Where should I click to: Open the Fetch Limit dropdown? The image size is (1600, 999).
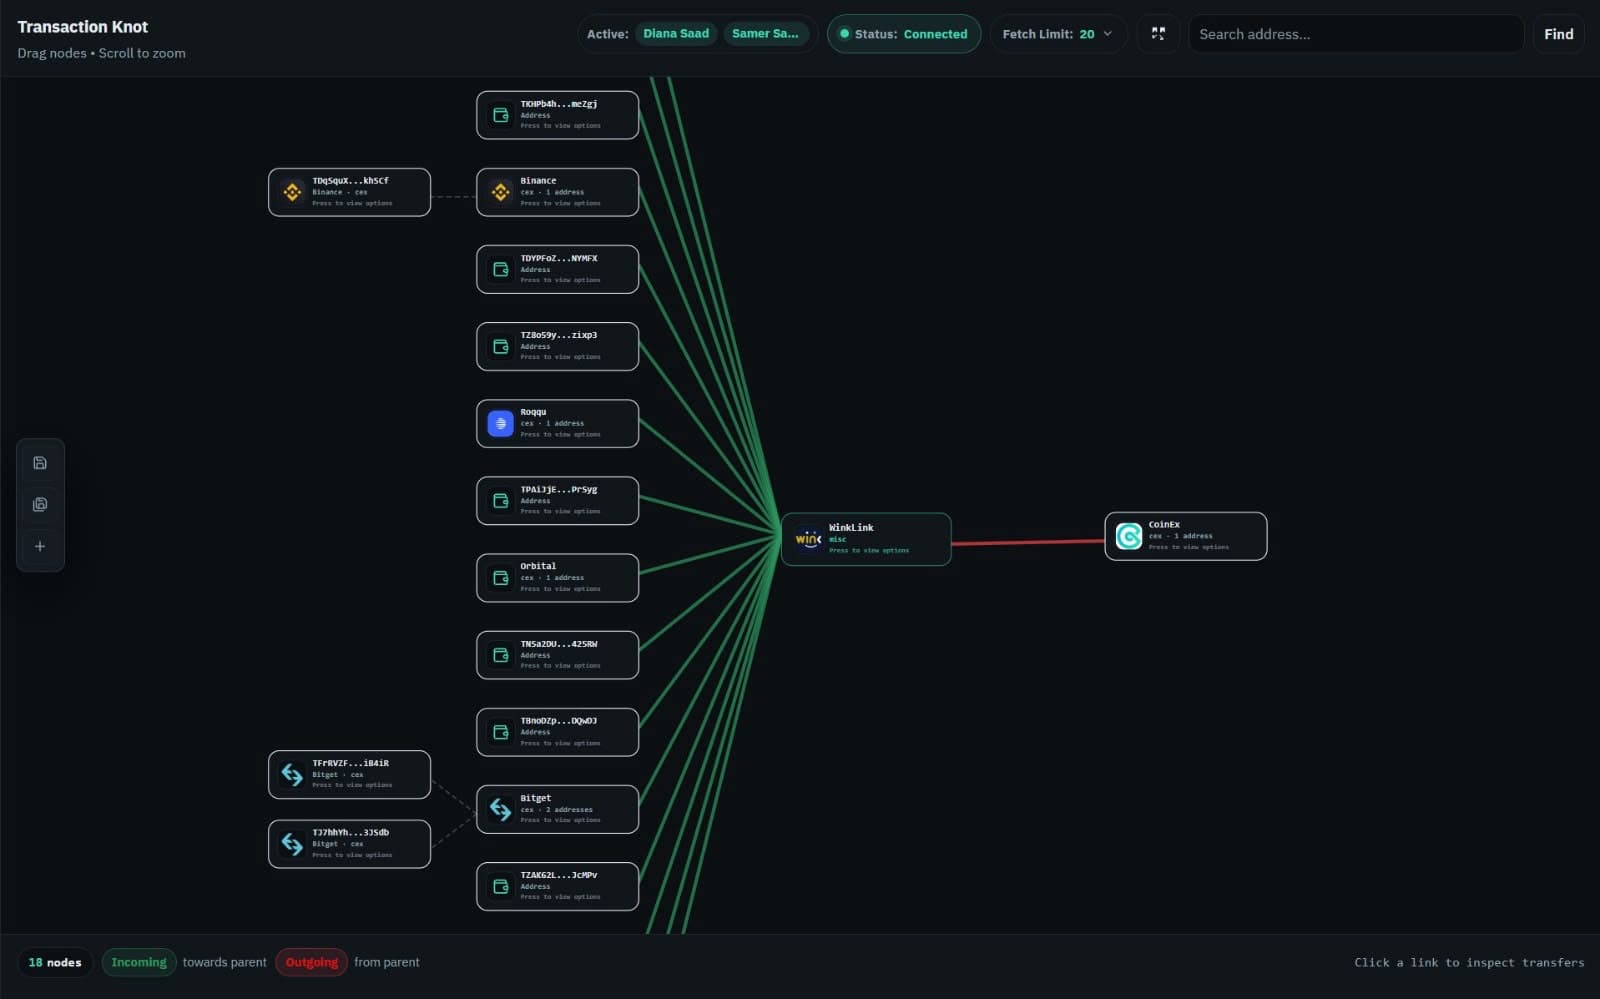1058,34
